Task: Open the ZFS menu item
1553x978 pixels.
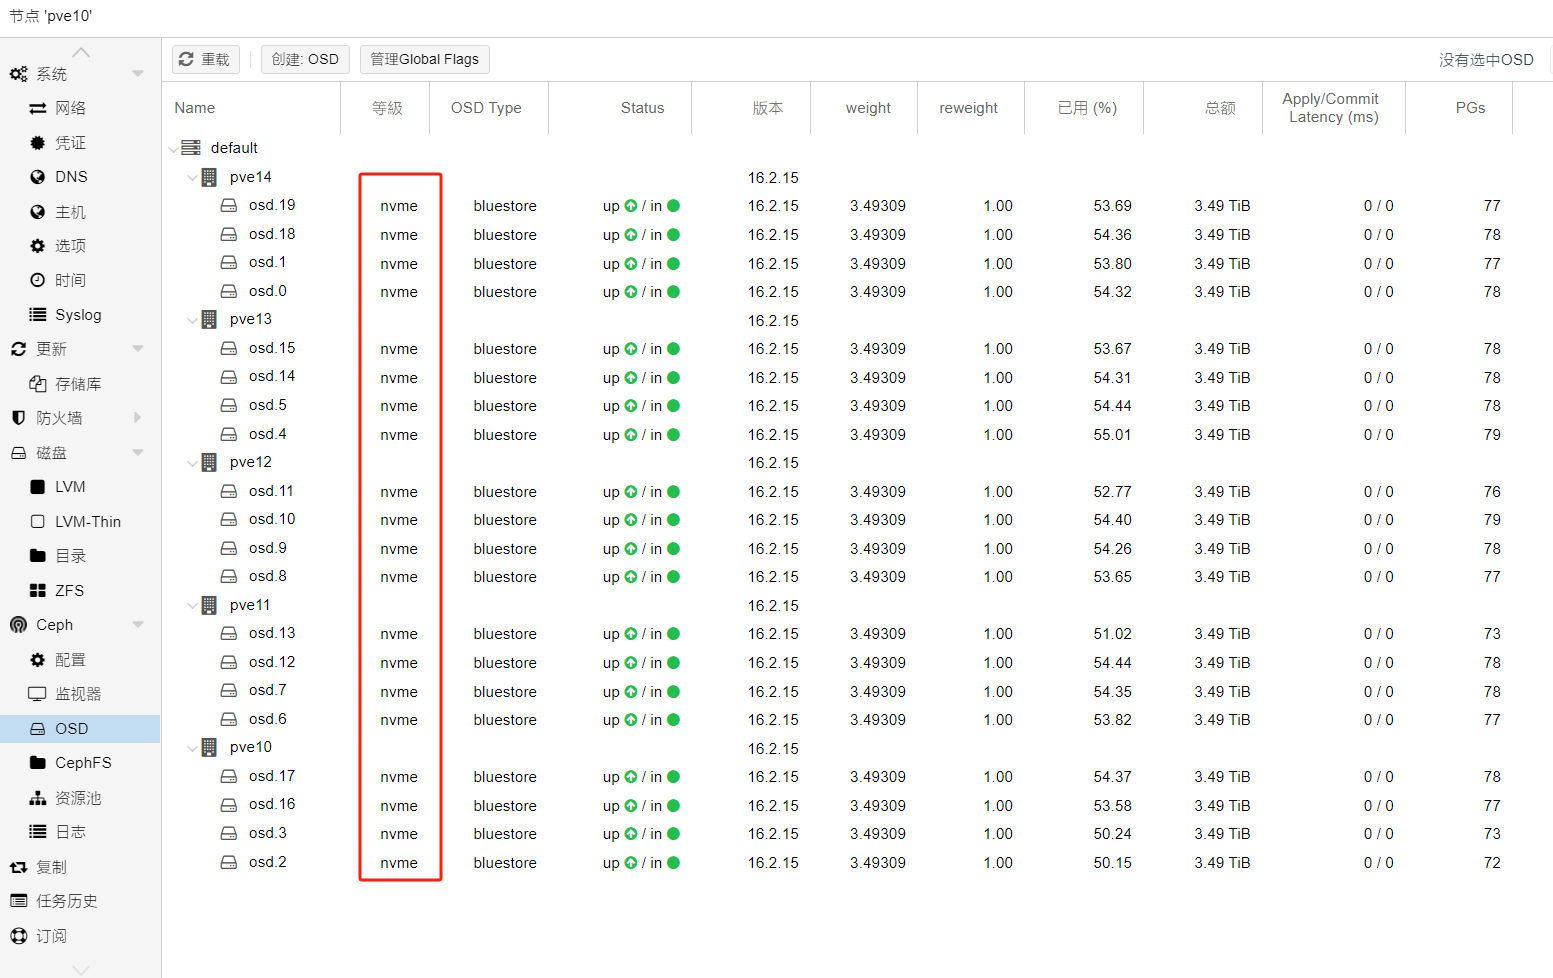Action: (80, 590)
